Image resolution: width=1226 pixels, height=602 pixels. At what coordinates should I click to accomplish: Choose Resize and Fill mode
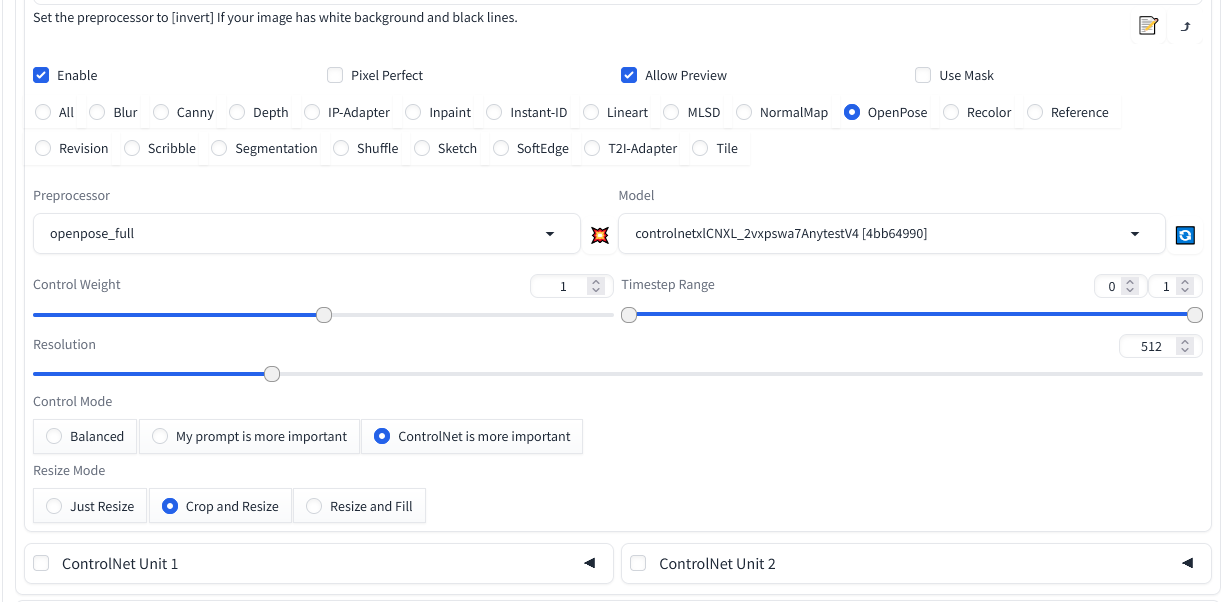tap(314, 506)
